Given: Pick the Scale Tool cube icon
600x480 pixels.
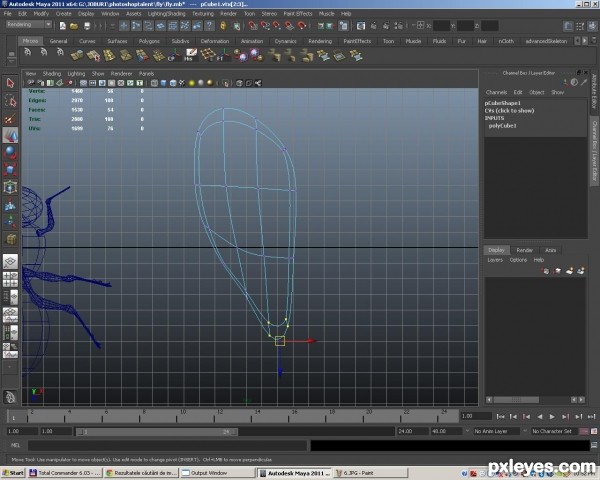Looking at the screenshot, I should click(x=10, y=169).
